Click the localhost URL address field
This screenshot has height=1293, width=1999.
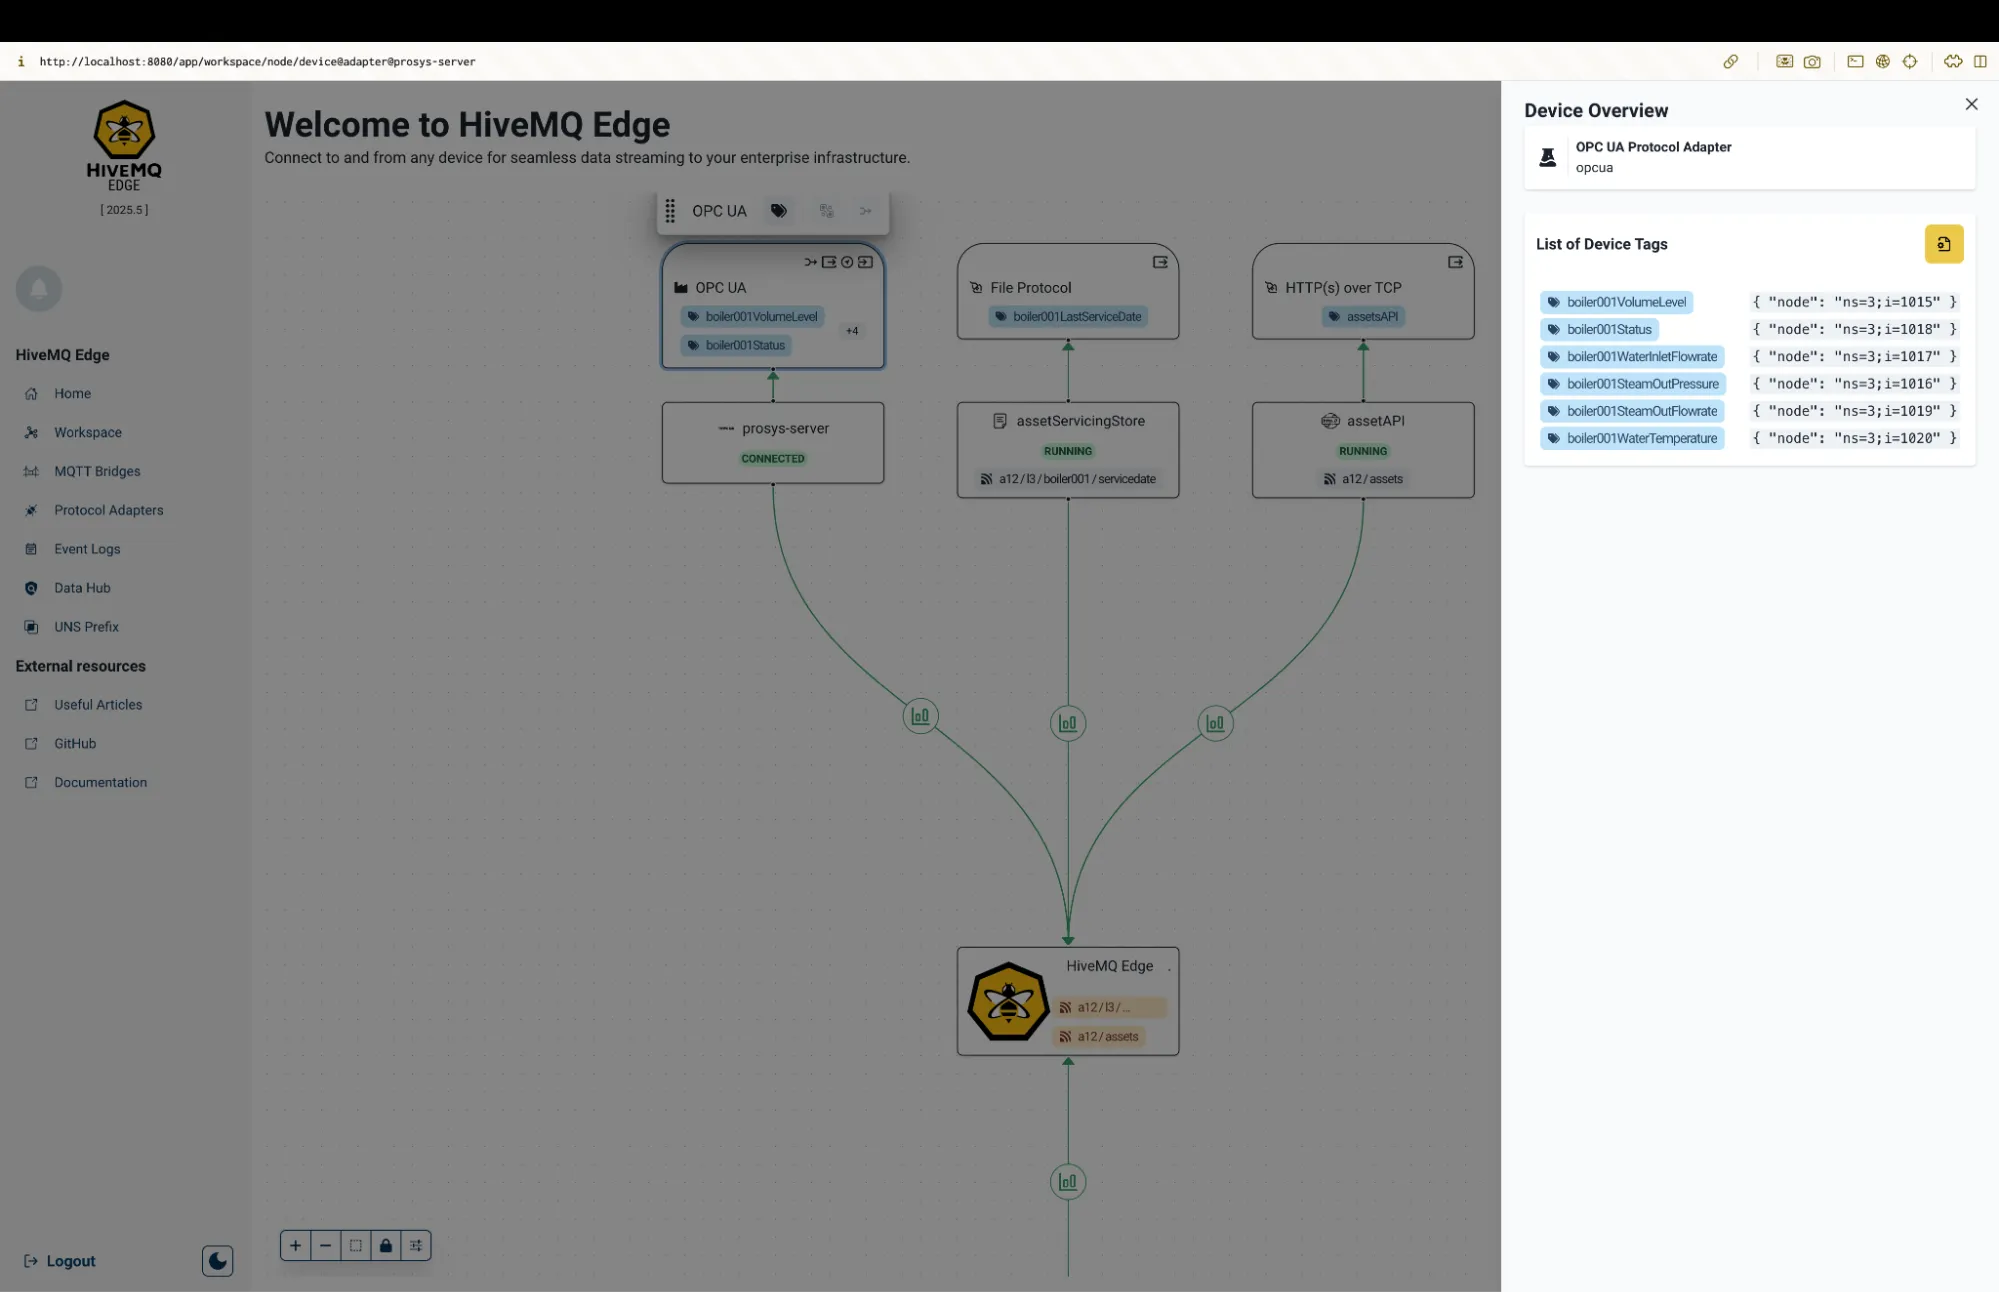tap(257, 61)
